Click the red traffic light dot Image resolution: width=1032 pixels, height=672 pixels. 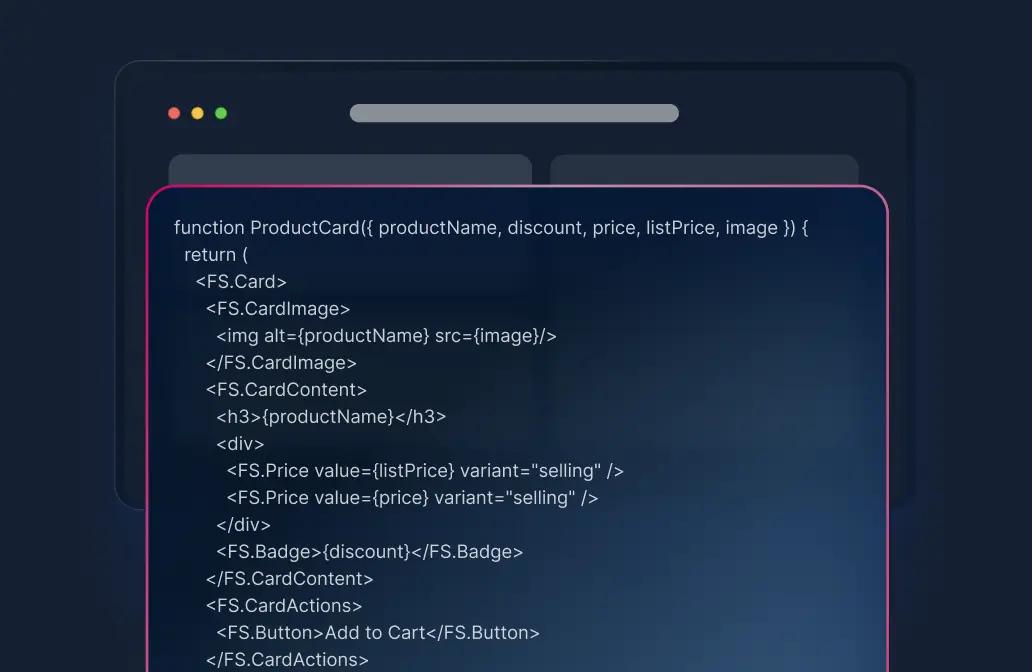click(174, 113)
